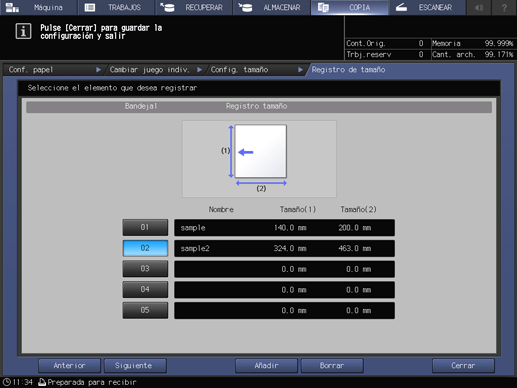Click the empty entry row for slot 05
The width and height of the screenshot is (517, 388).
[x=284, y=310]
